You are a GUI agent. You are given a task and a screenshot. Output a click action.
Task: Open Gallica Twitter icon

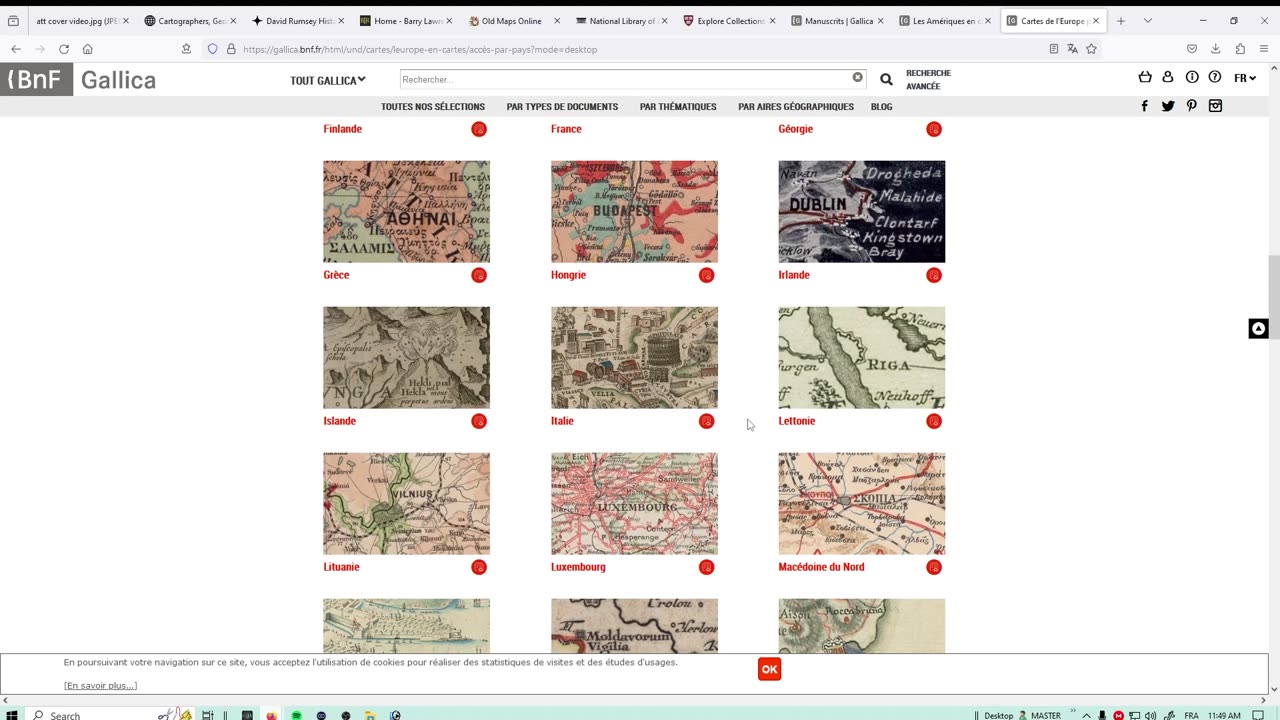coord(1168,106)
